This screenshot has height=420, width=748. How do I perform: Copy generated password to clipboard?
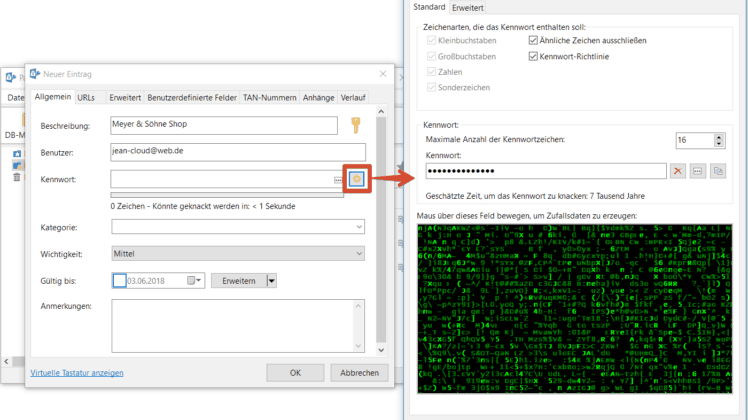(x=718, y=171)
